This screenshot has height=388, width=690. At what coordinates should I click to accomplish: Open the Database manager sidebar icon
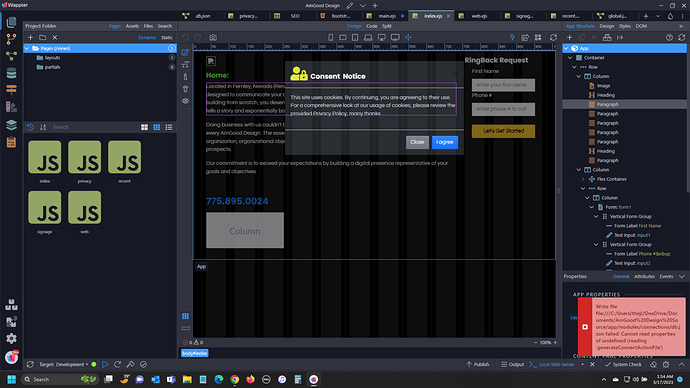(11, 73)
